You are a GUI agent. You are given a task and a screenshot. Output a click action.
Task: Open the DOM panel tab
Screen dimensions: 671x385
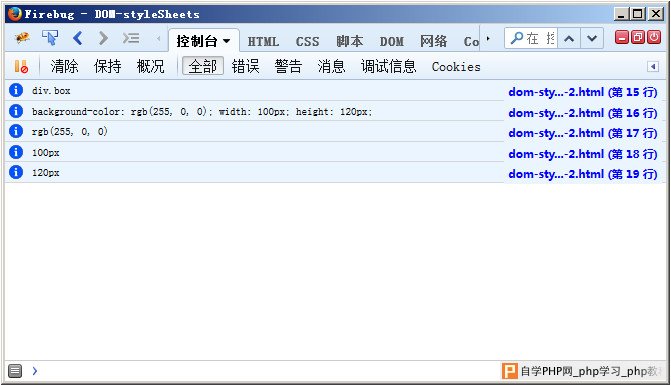[392, 41]
